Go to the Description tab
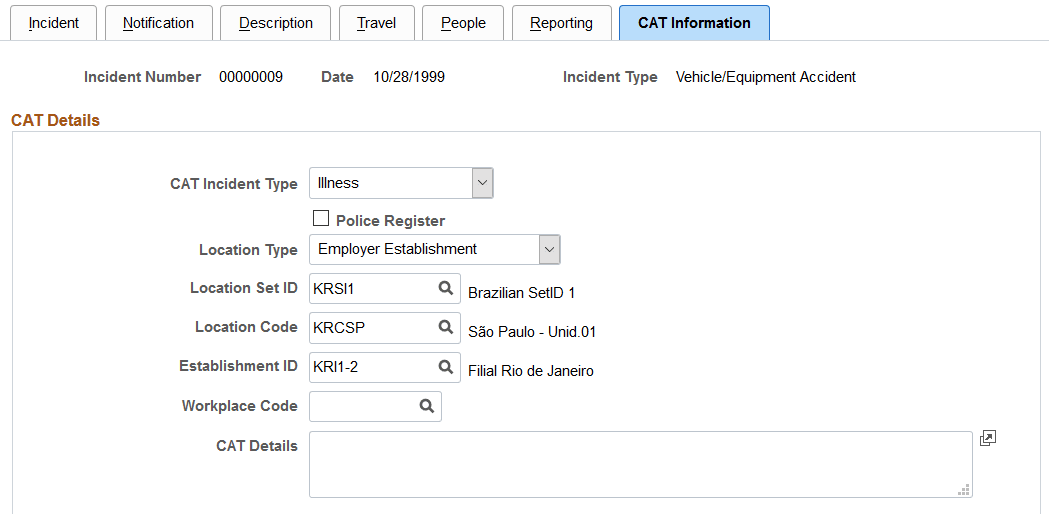The height and width of the screenshot is (514, 1049). click(x=276, y=23)
